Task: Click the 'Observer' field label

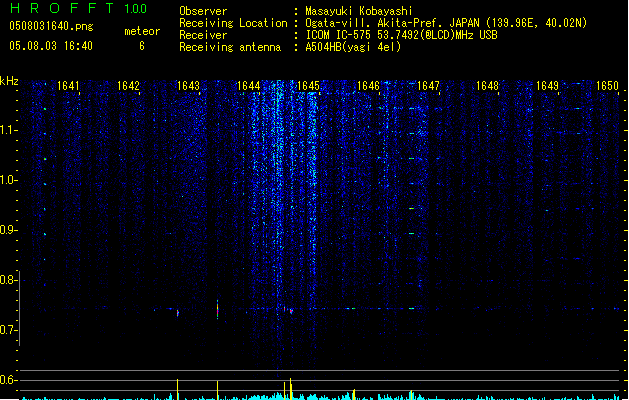Action: pyautogui.click(x=203, y=11)
